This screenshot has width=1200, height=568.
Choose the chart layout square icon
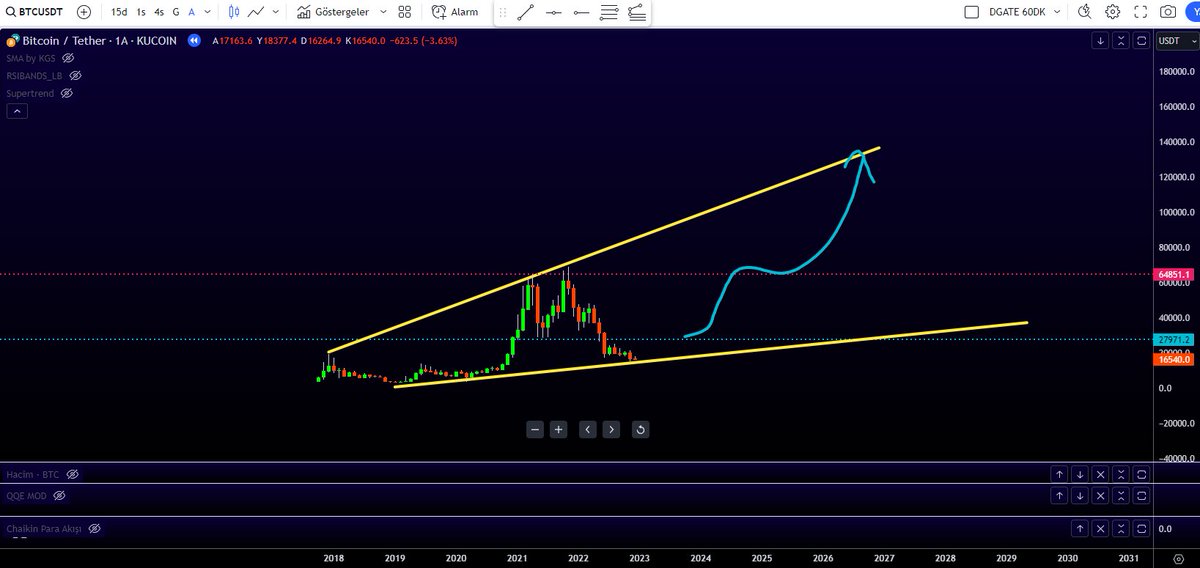[x=972, y=12]
